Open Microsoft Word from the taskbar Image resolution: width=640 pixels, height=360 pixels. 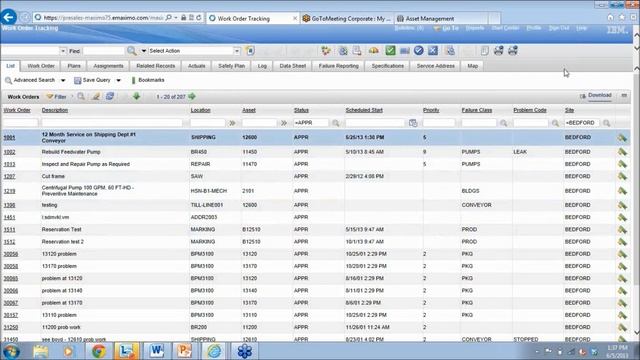tap(157, 351)
